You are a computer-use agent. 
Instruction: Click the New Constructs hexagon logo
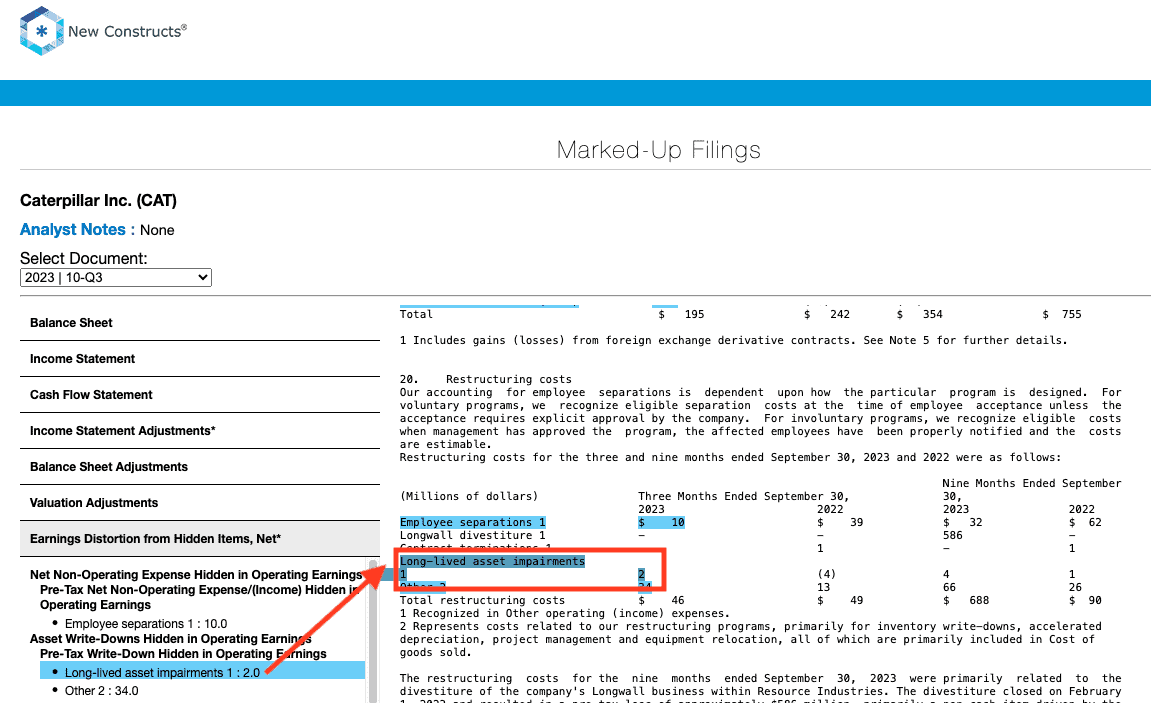(x=41, y=31)
